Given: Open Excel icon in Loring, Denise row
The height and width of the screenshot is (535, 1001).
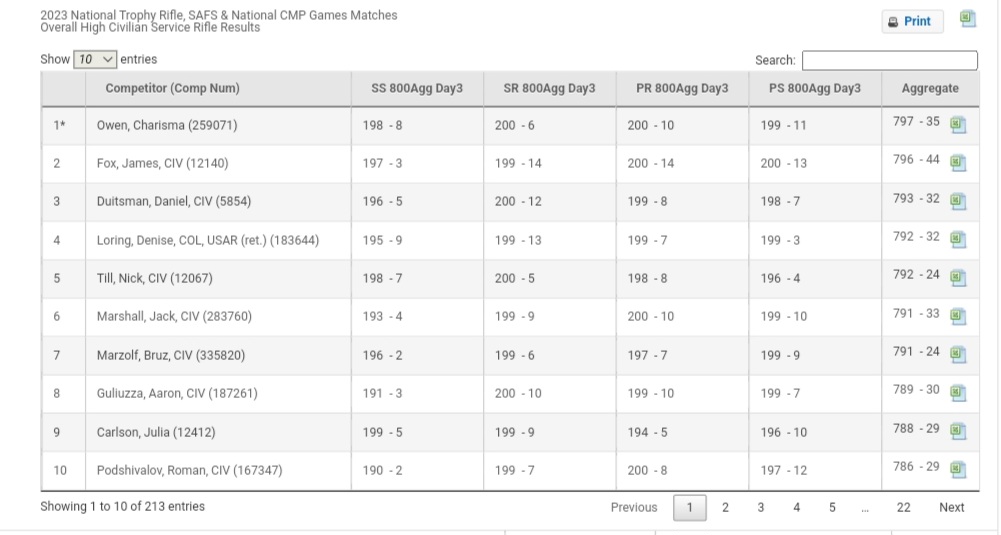Looking at the screenshot, I should [x=958, y=239].
